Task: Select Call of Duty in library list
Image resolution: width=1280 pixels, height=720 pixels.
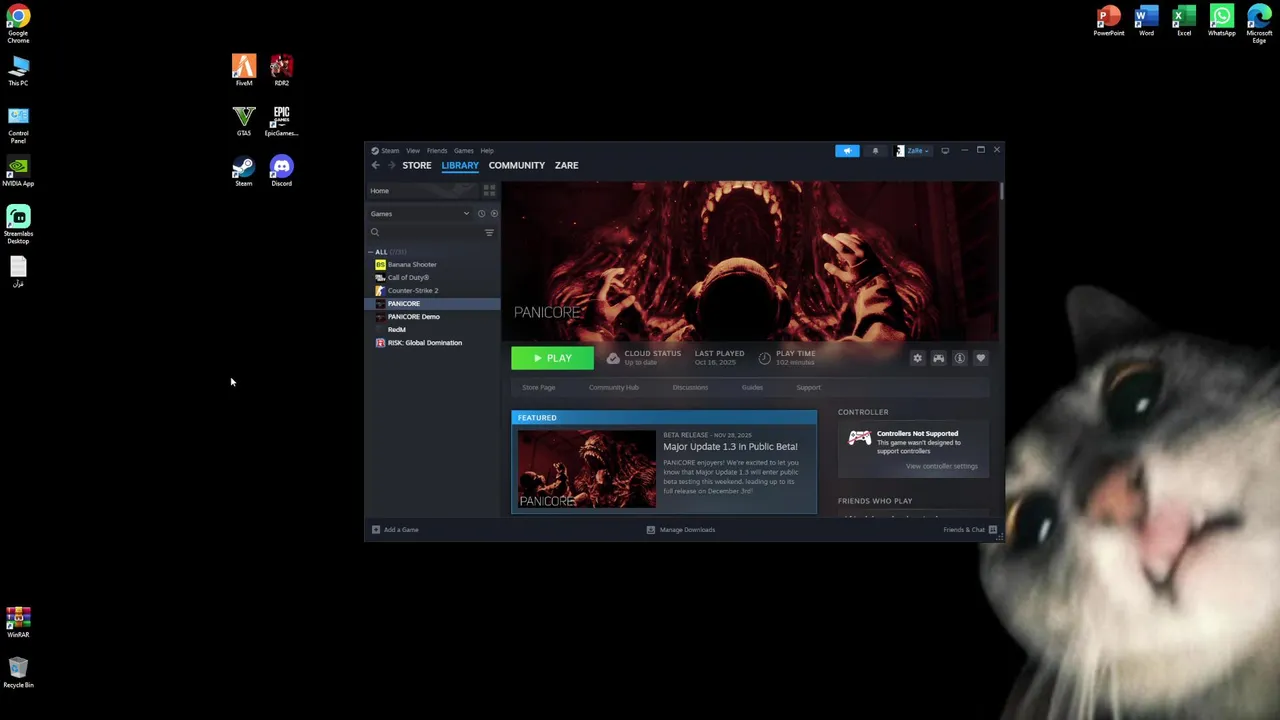Action: (x=432, y=277)
